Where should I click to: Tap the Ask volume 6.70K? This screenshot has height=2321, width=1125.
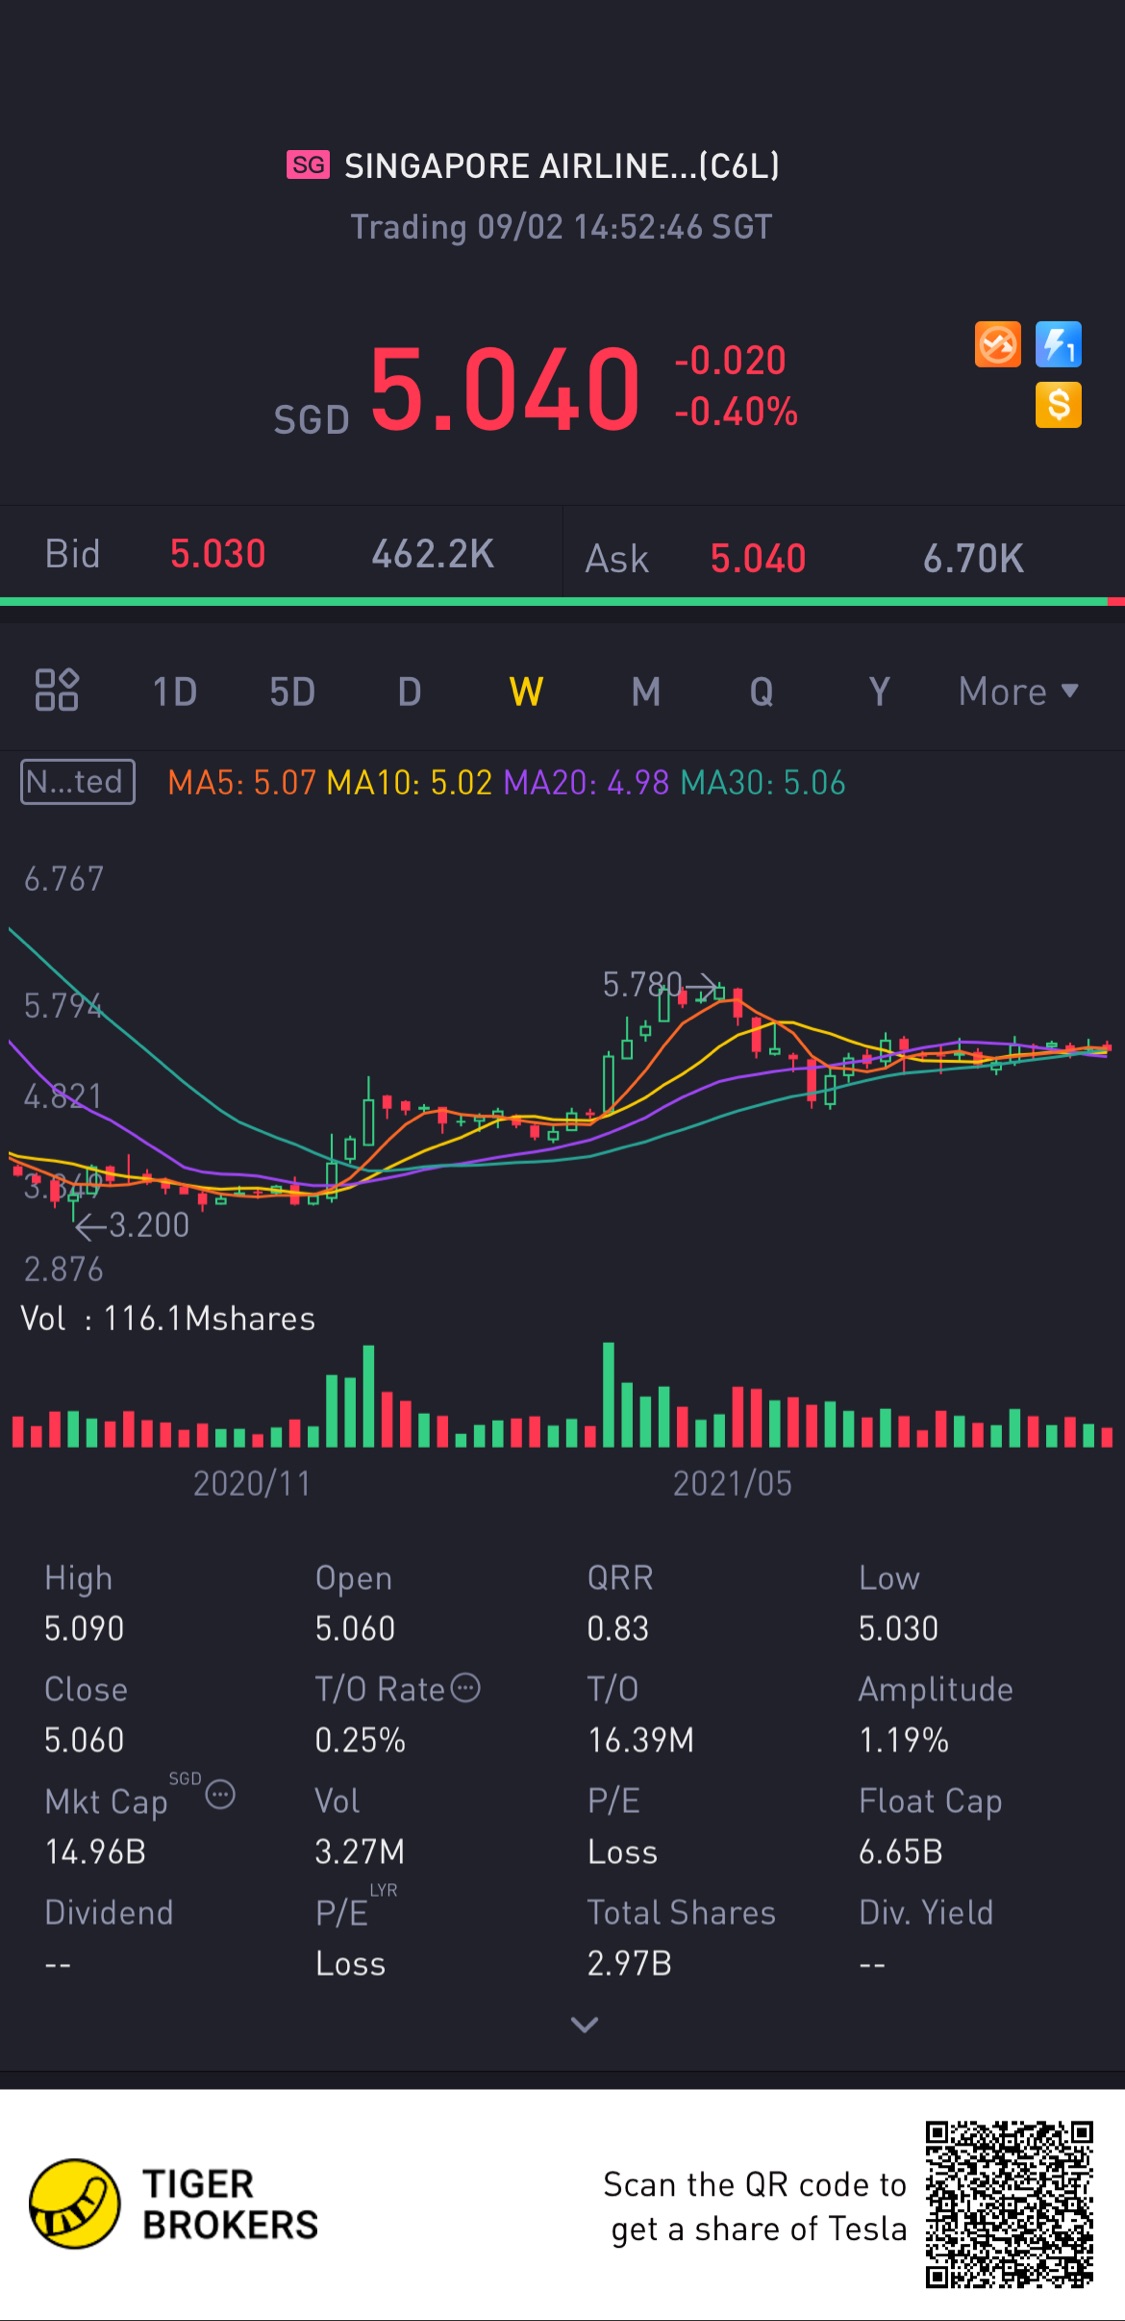click(x=973, y=558)
